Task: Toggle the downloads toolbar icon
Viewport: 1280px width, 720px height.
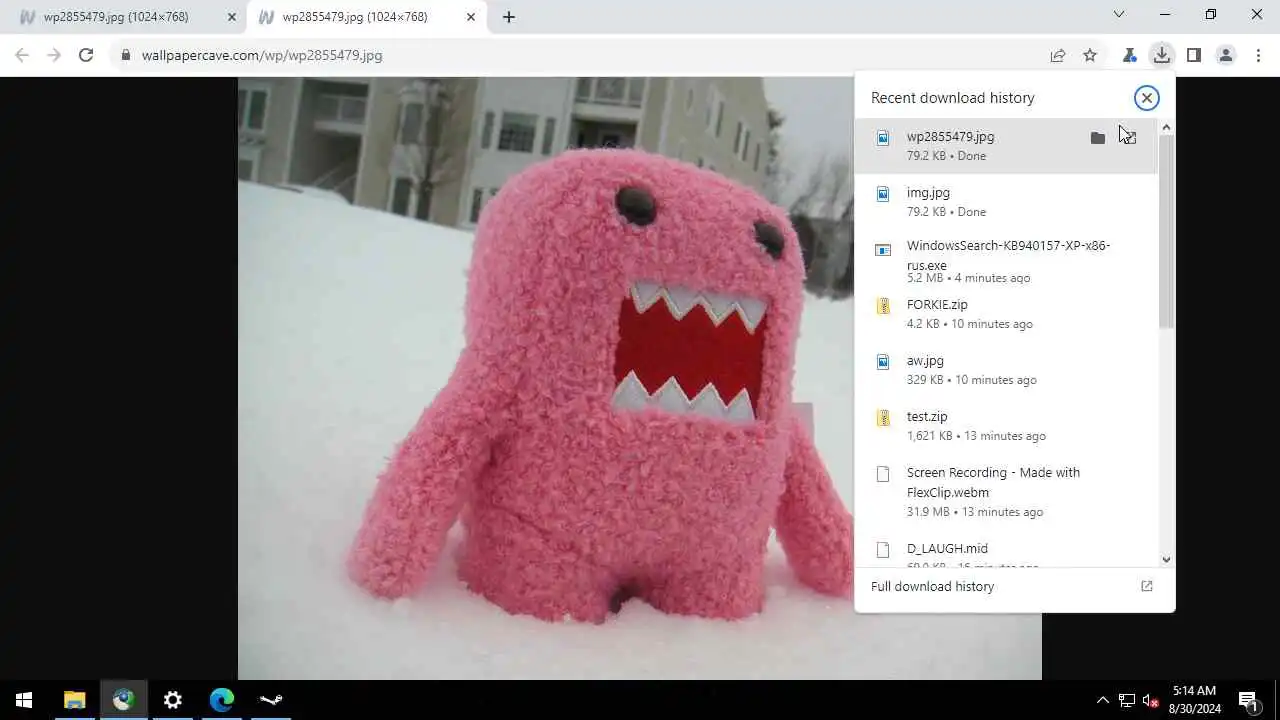Action: 1162,56
